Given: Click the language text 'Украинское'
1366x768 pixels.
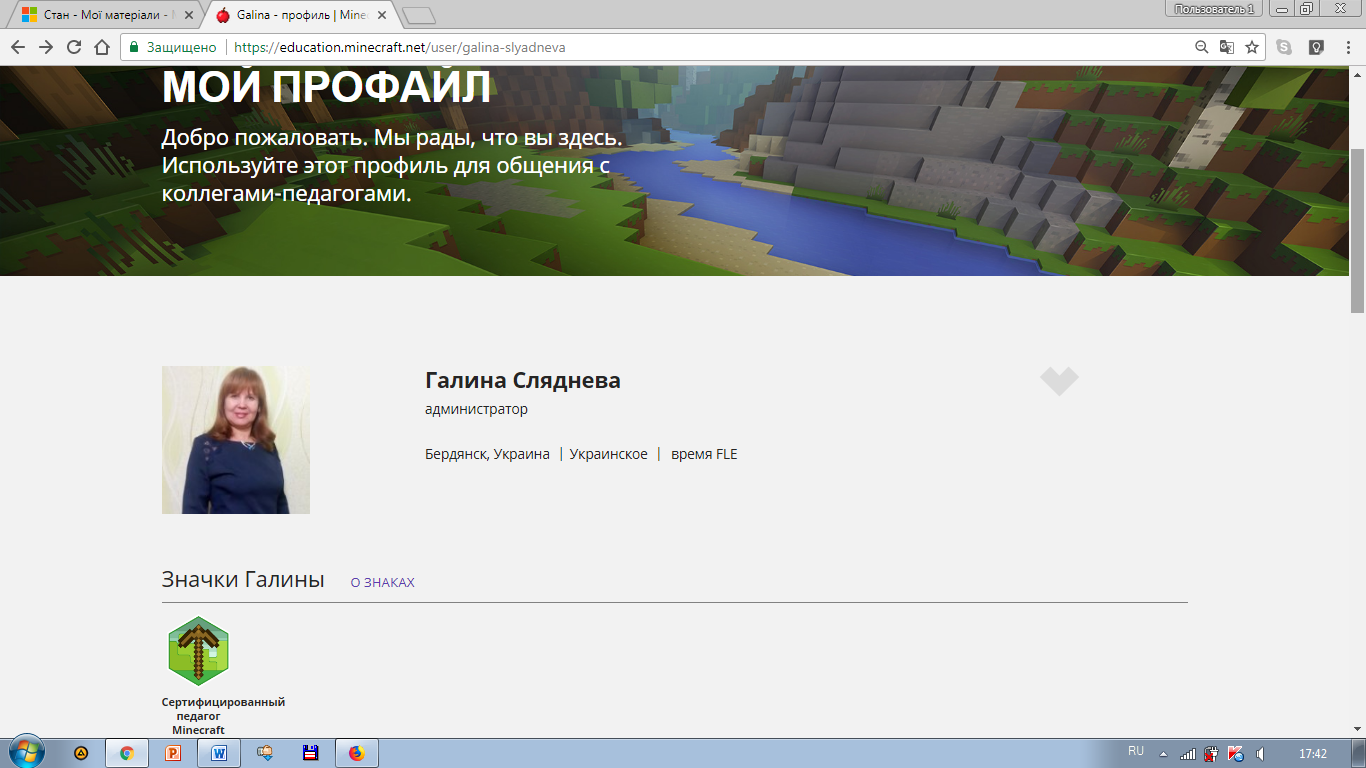Looking at the screenshot, I should point(609,454).
